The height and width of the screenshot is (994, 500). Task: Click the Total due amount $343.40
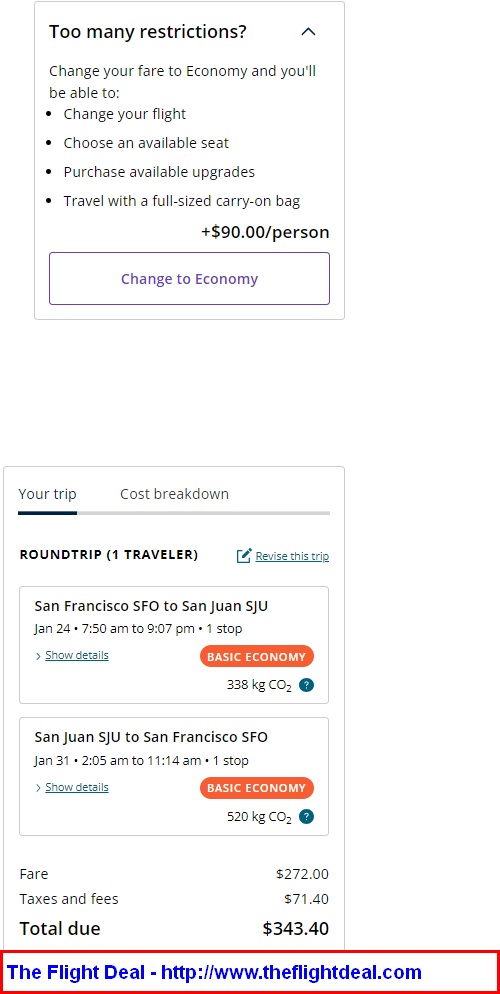[x=296, y=929]
